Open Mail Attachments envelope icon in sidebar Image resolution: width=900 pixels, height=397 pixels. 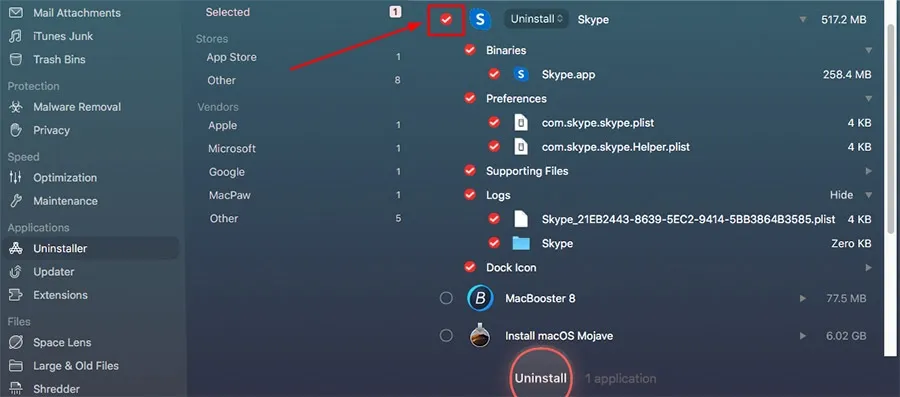pyautogui.click(x=16, y=13)
